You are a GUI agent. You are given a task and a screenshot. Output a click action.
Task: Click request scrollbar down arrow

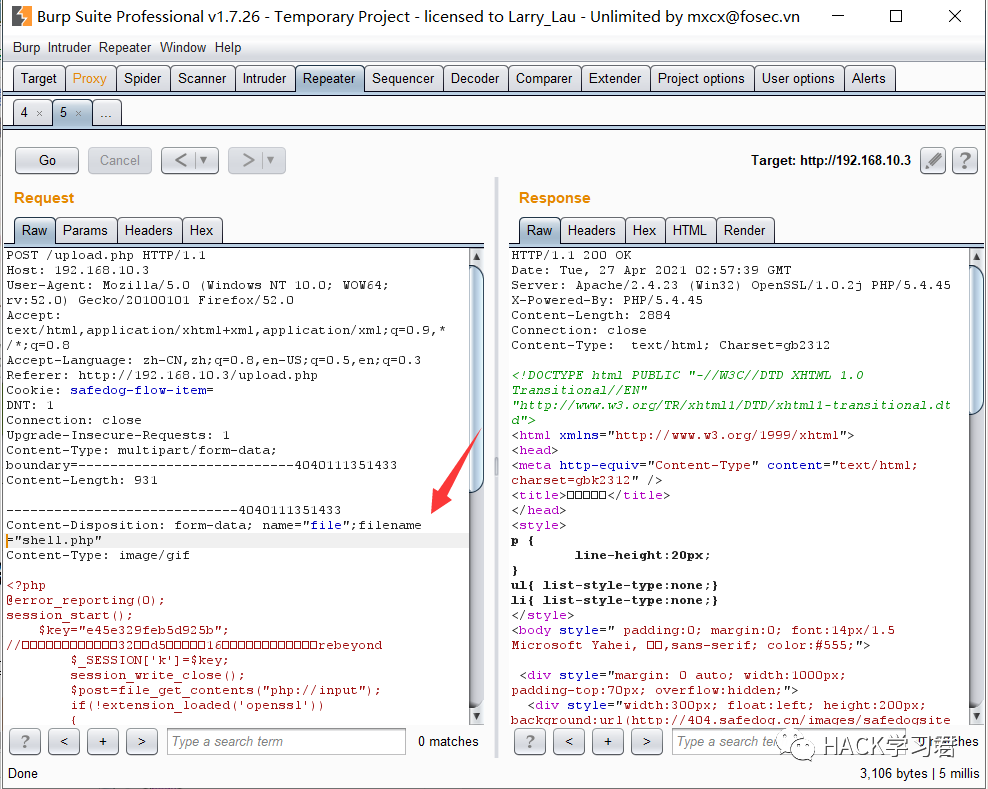(x=477, y=716)
